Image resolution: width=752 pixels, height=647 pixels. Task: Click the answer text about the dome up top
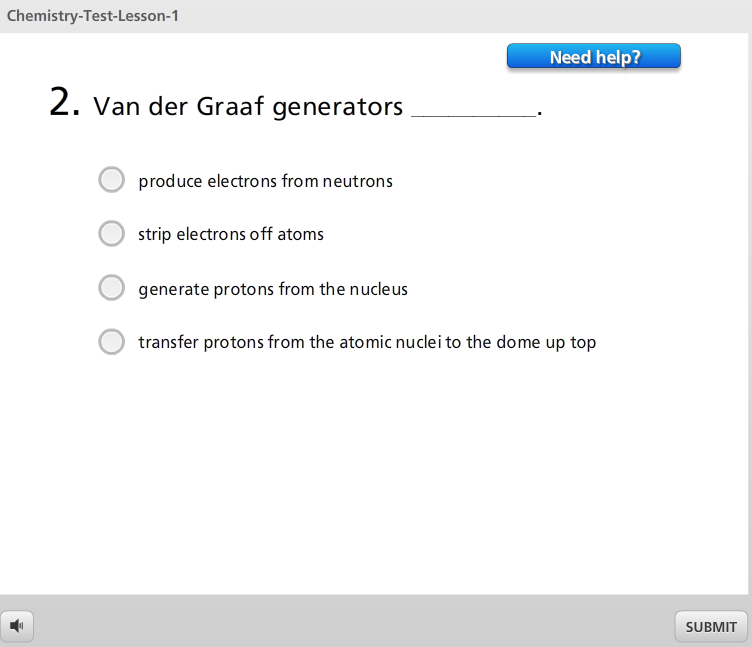pos(367,342)
